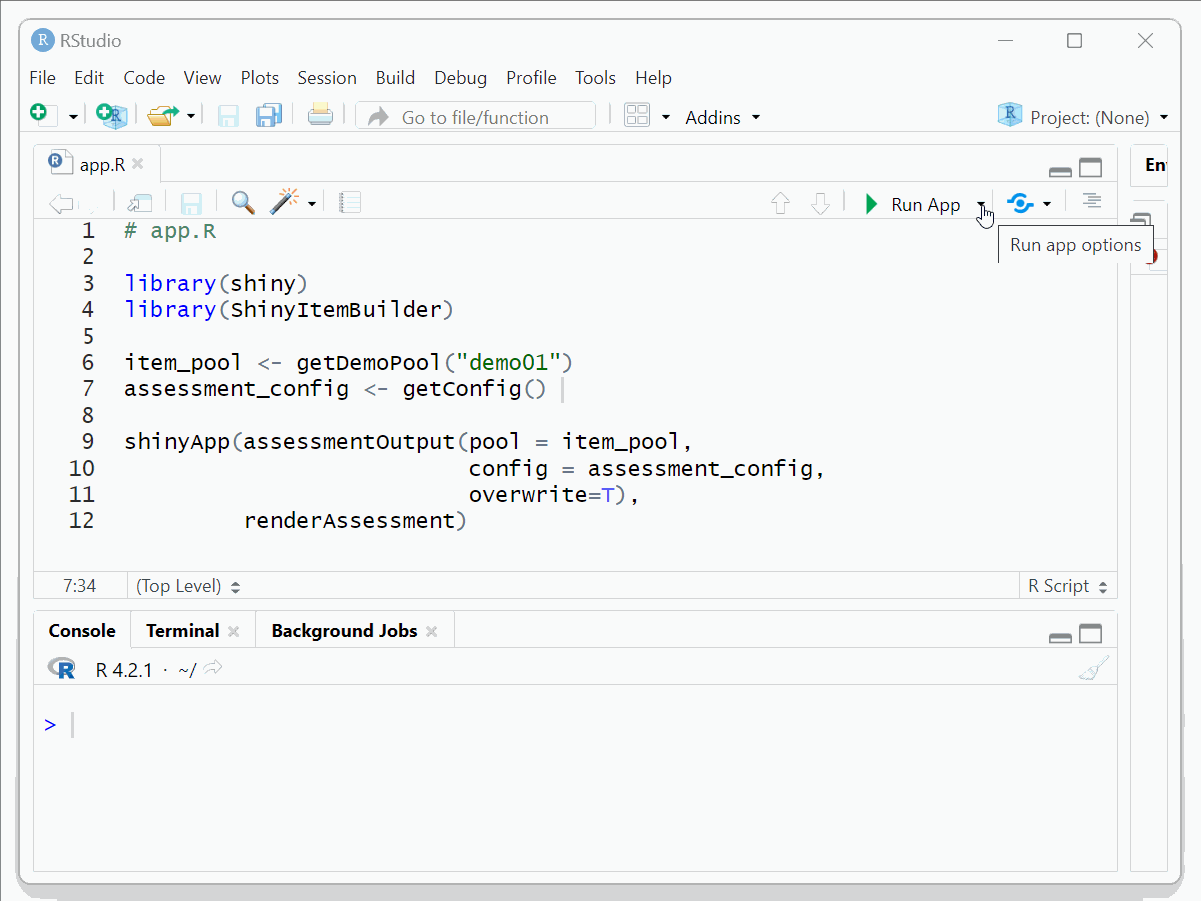Open the Help menu
This screenshot has height=901, width=1201.
[x=653, y=78]
